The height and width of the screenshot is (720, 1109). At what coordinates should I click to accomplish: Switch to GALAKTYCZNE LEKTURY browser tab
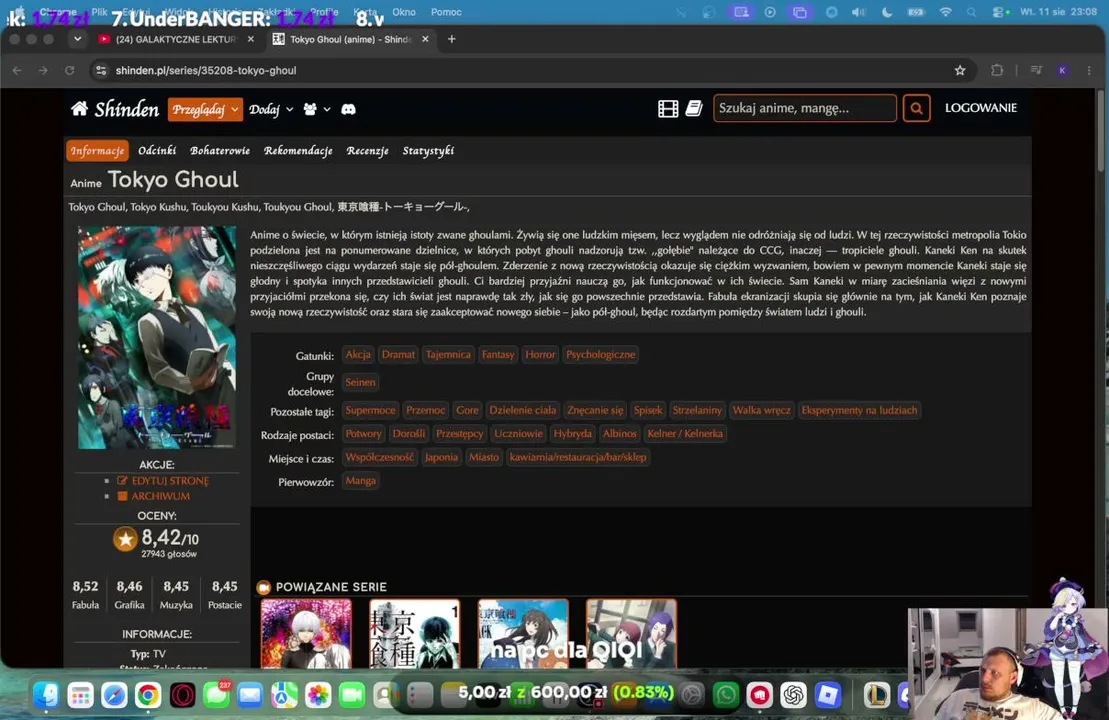tap(175, 39)
